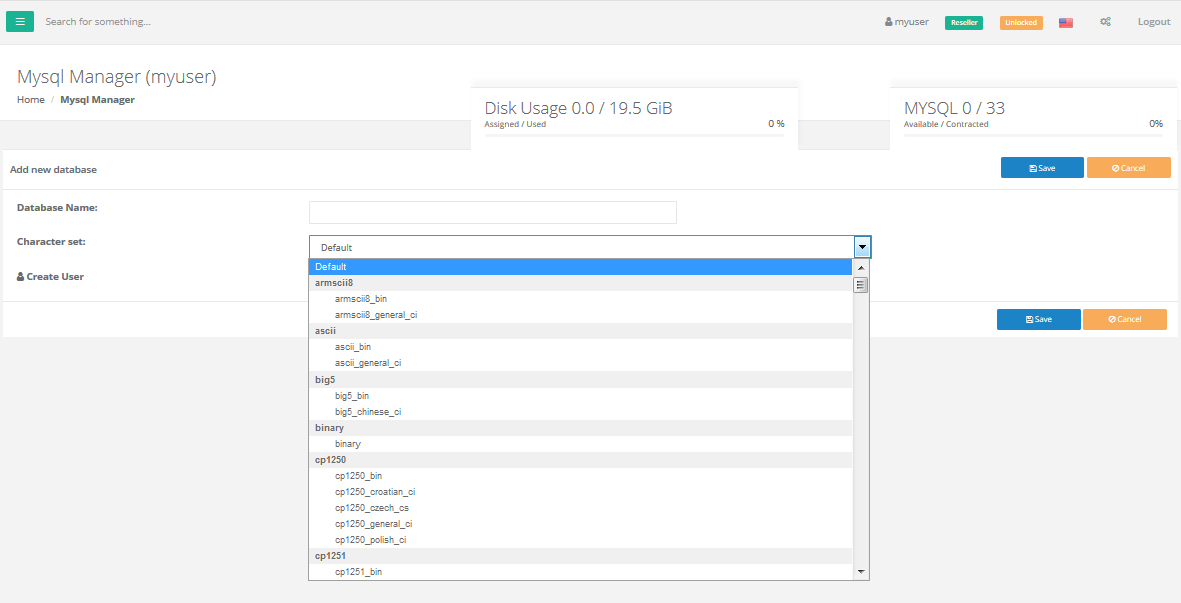The width and height of the screenshot is (1181, 603).
Task: Click the dropdown list scrollbar thumb
Action: (861, 285)
